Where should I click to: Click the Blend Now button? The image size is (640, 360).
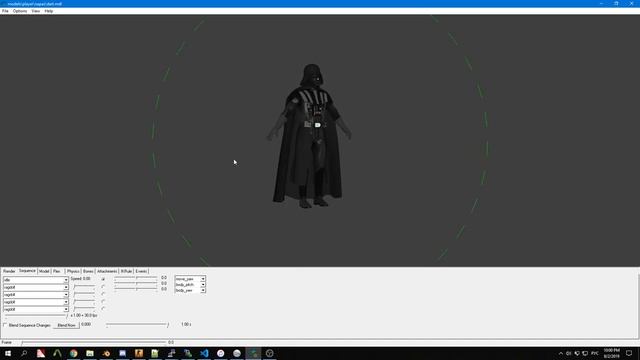click(66, 325)
